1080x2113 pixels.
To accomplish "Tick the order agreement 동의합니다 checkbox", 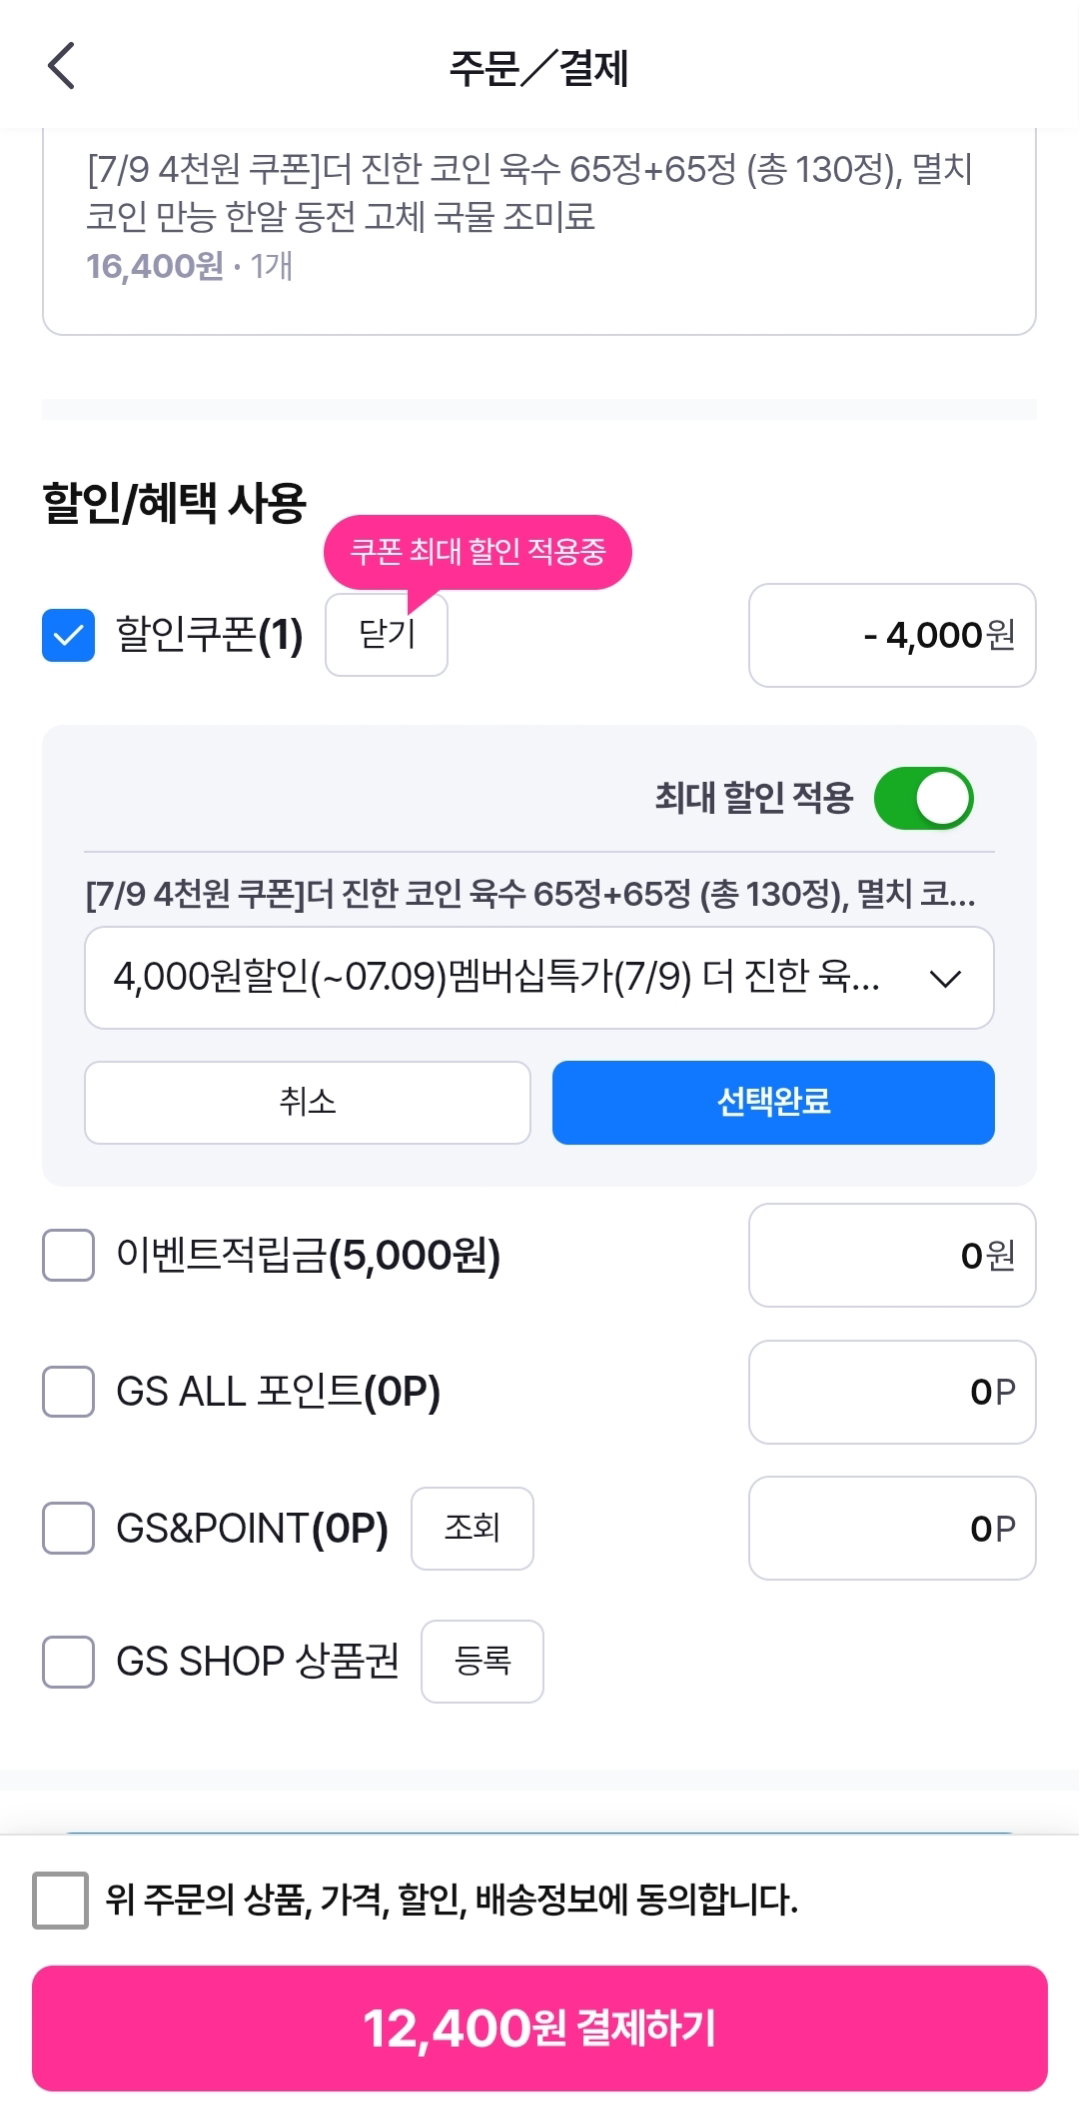I will pos(60,1900).
